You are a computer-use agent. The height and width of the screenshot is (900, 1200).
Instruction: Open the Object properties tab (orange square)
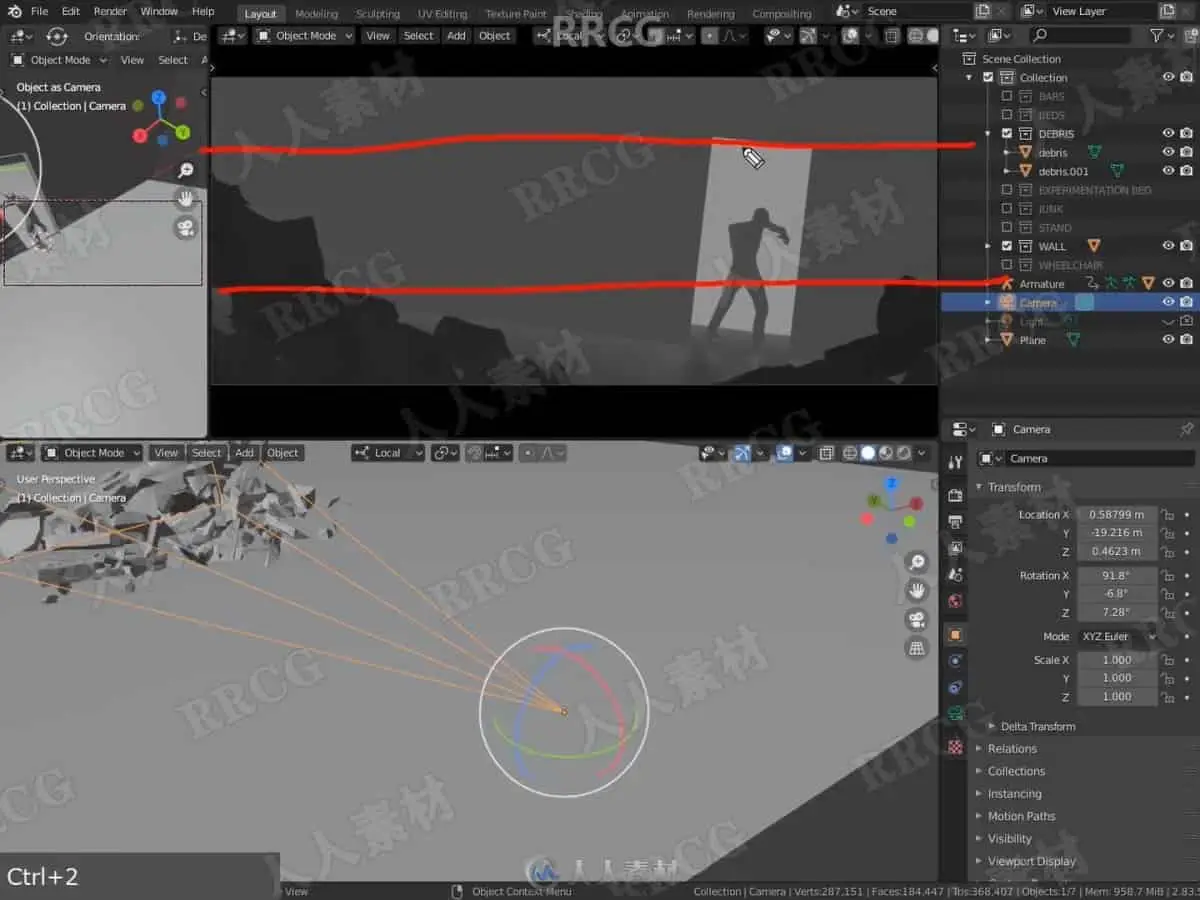[955, 634]
